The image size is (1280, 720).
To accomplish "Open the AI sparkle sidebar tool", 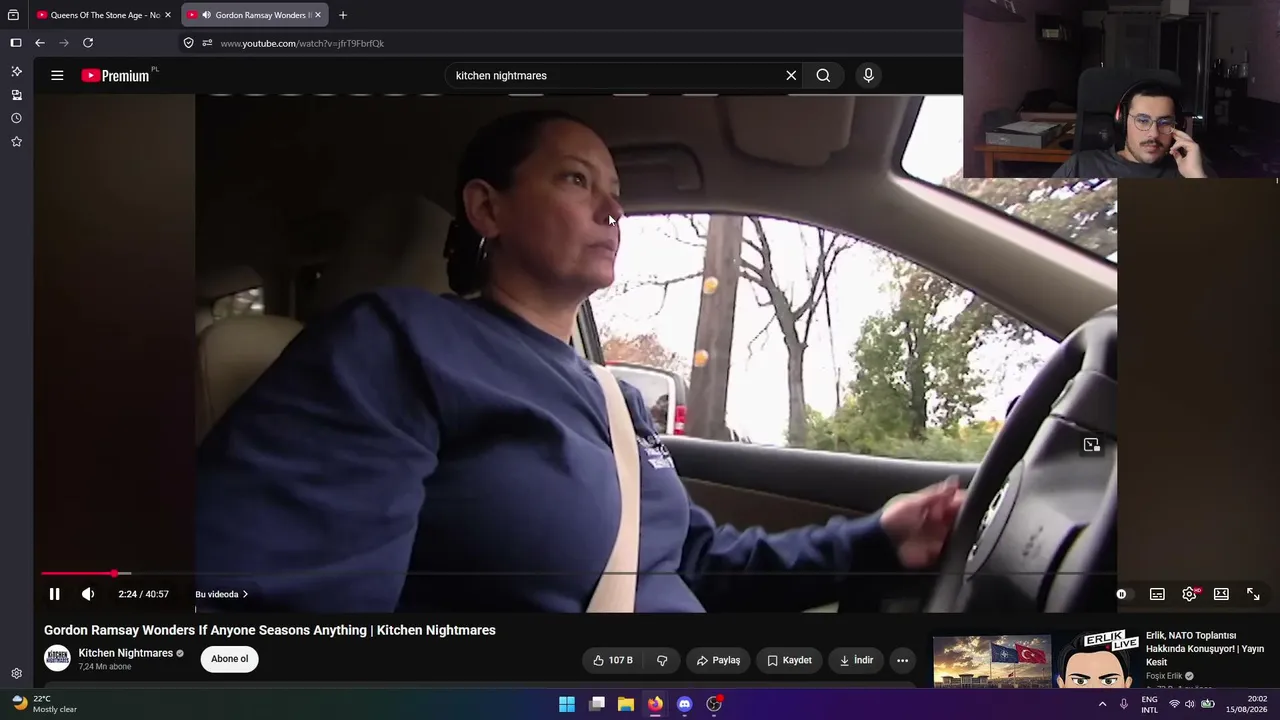I will [x=16, y=71].
